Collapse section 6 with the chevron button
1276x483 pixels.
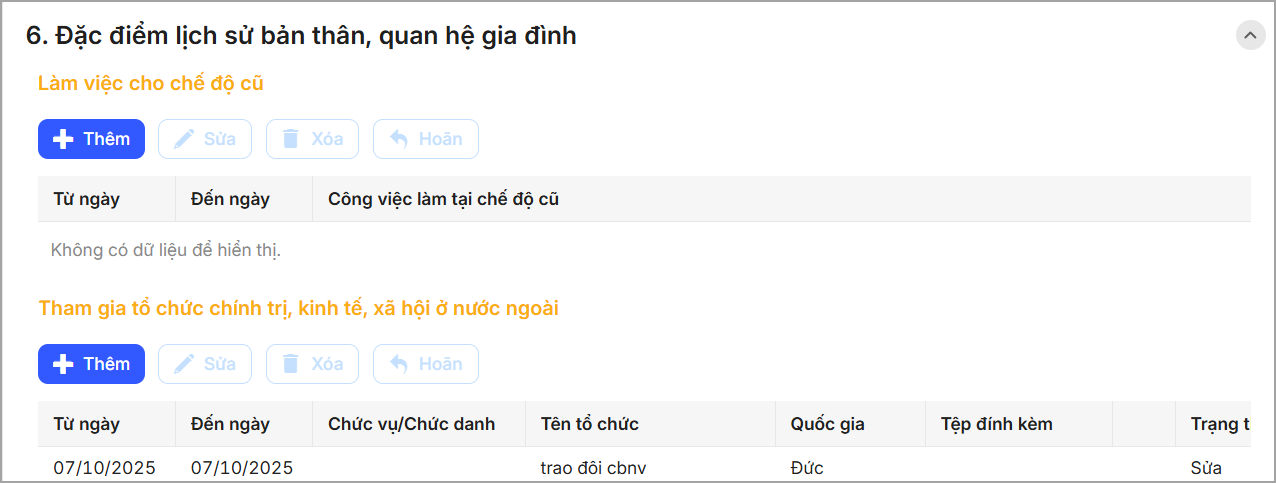pyautogui.click(x=1250, y=35)
